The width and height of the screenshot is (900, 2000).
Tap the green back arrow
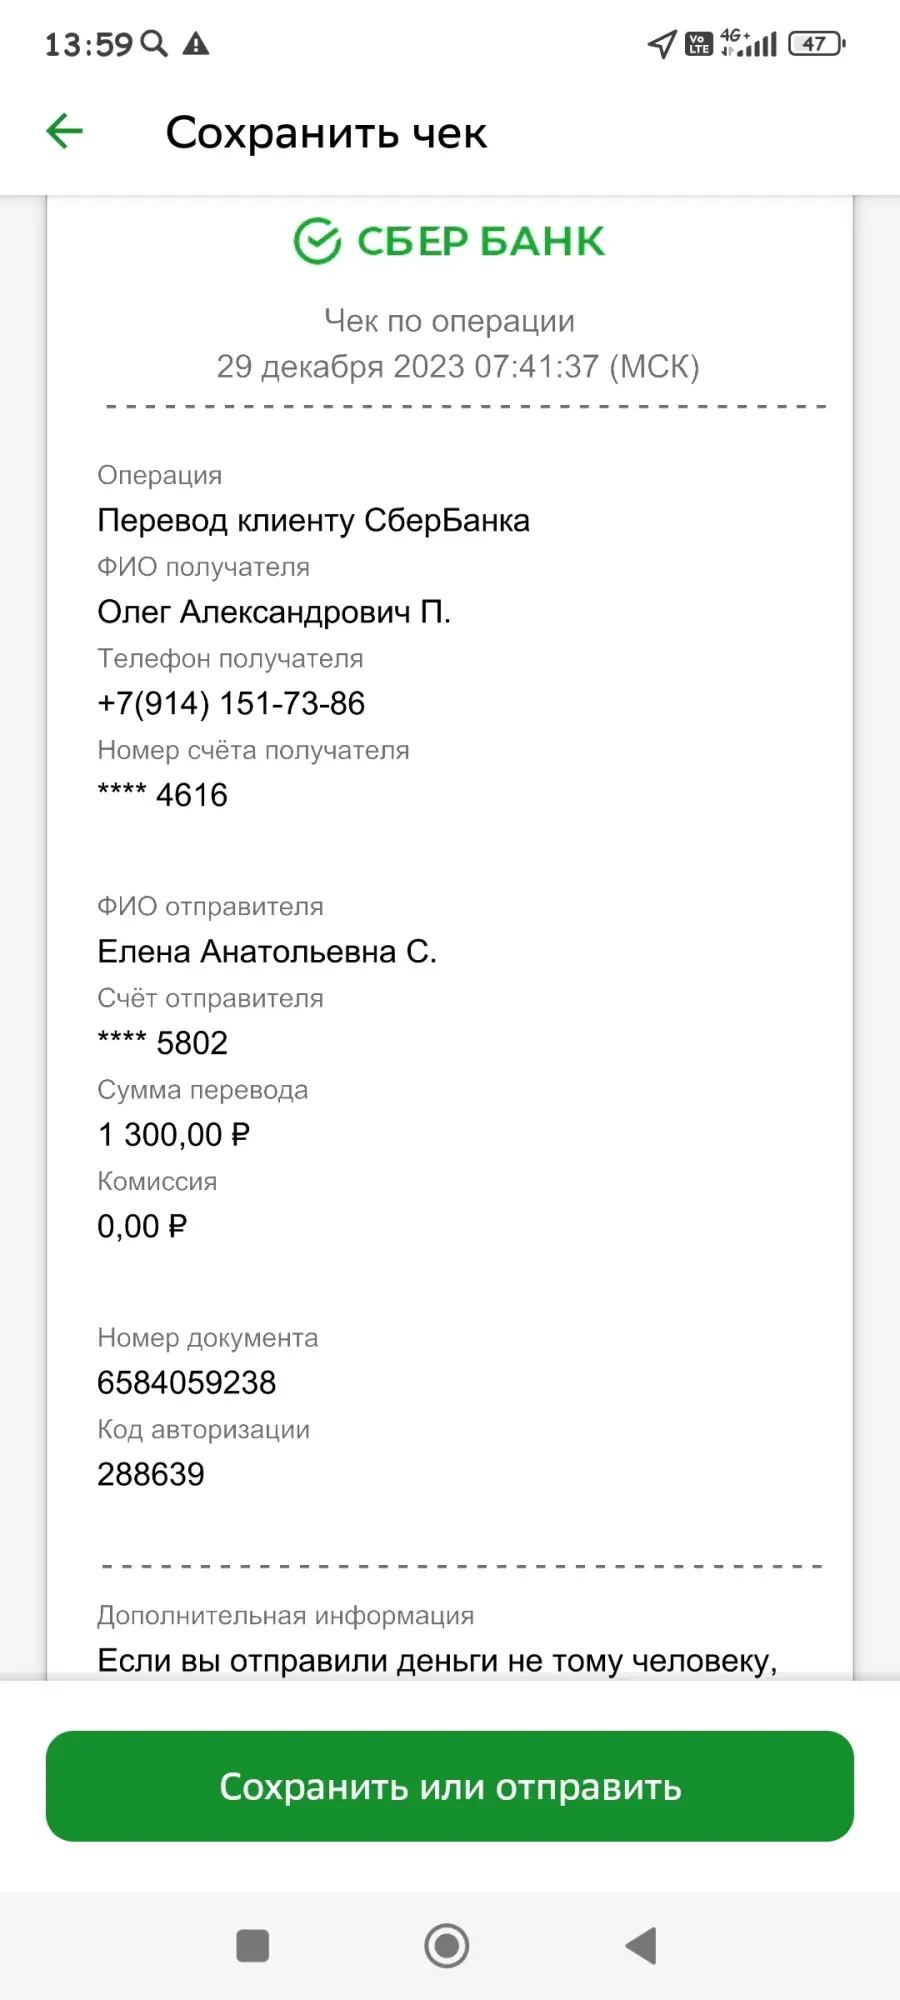pos(65,131)
